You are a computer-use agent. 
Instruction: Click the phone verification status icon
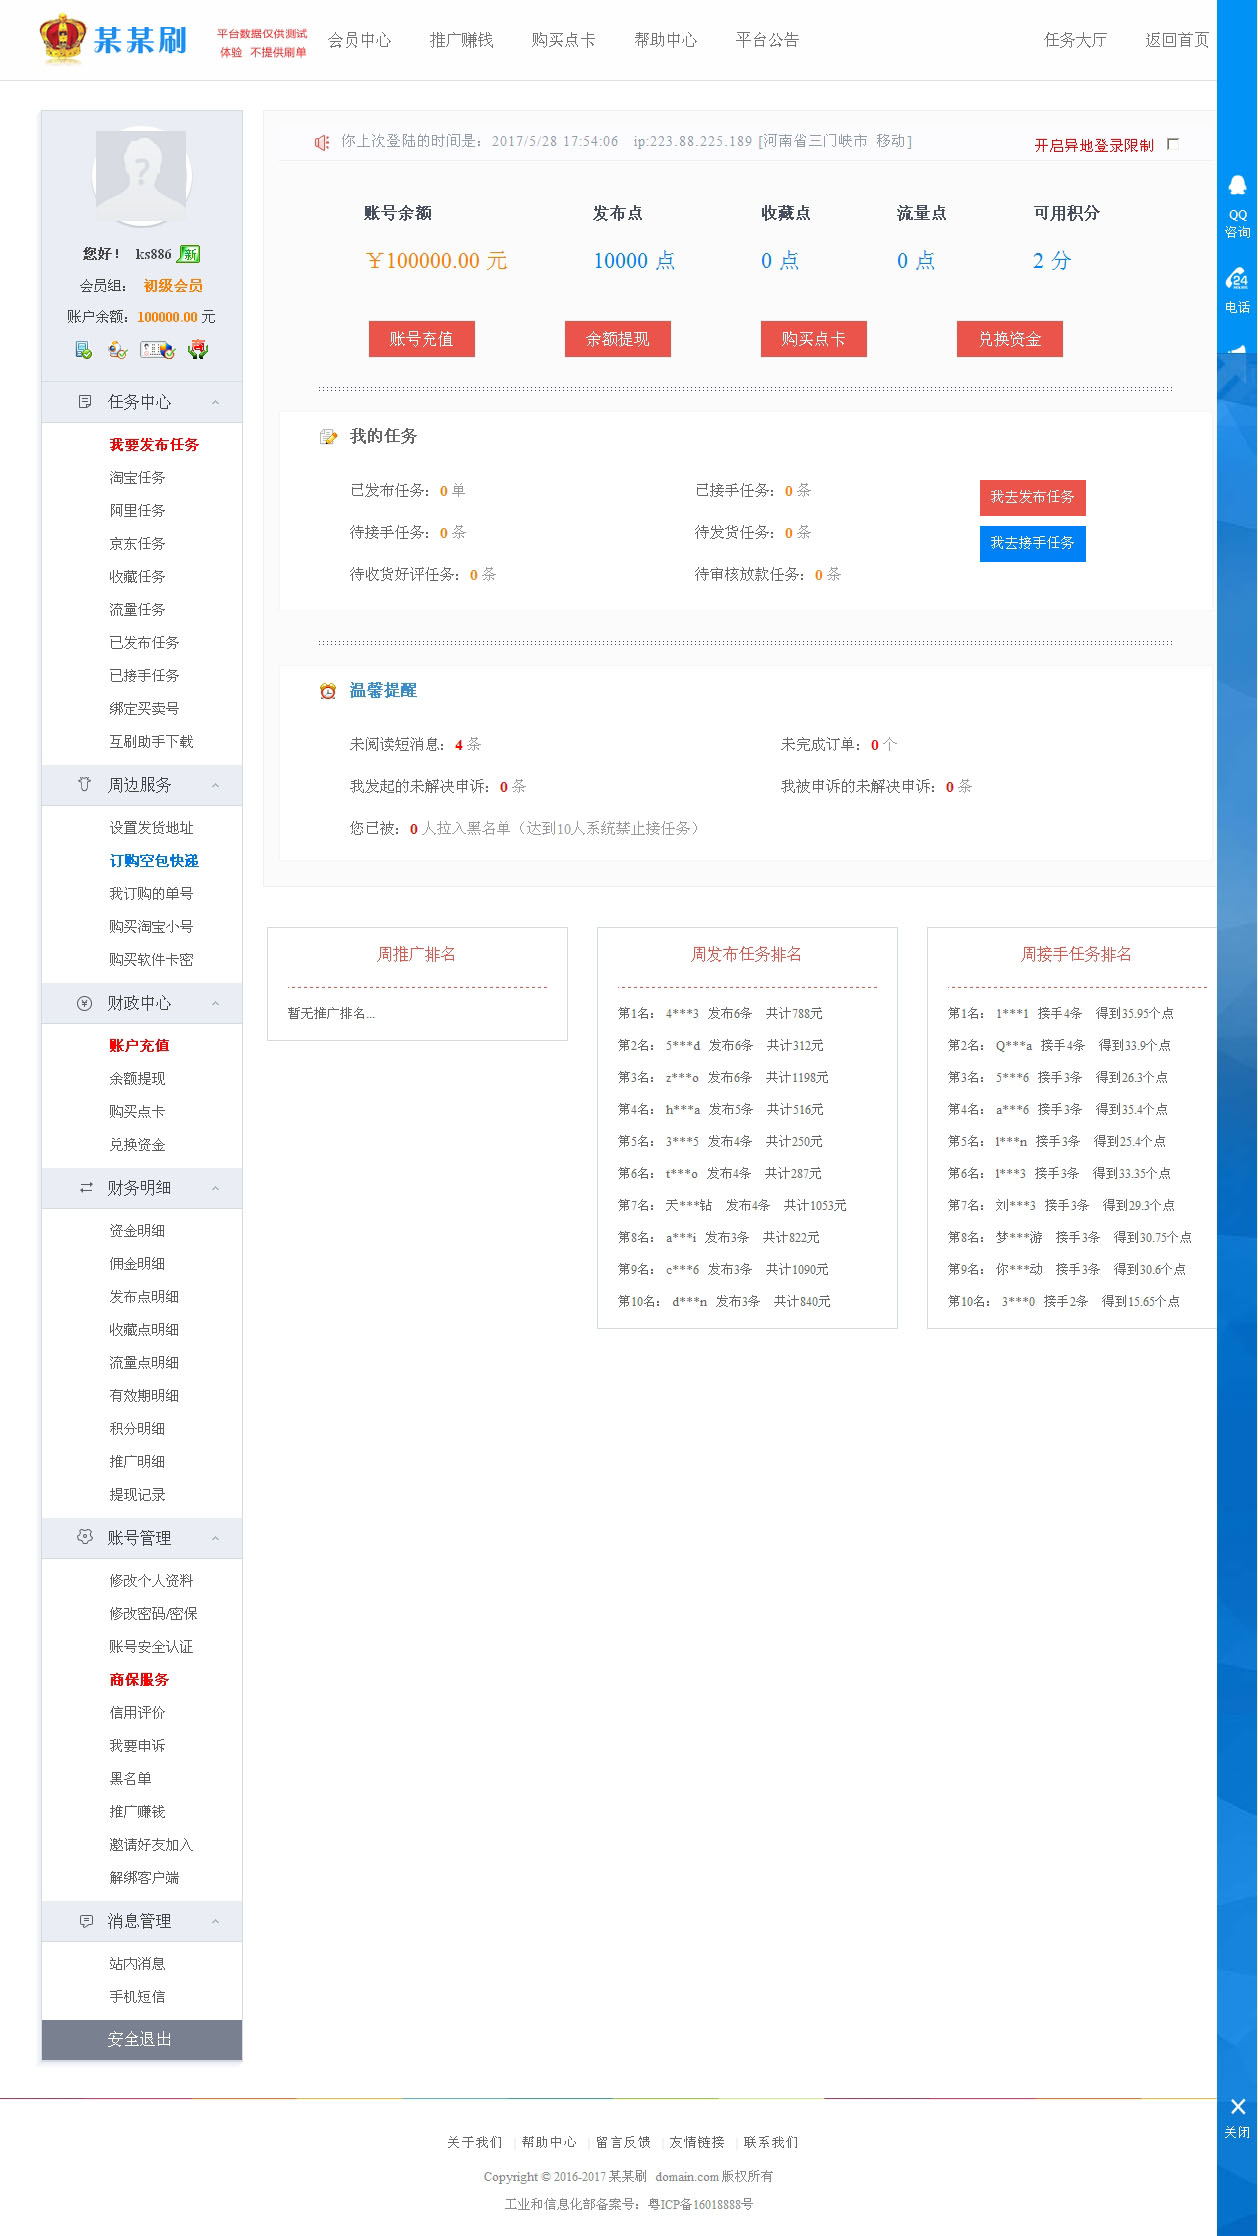tap(84, 350)
